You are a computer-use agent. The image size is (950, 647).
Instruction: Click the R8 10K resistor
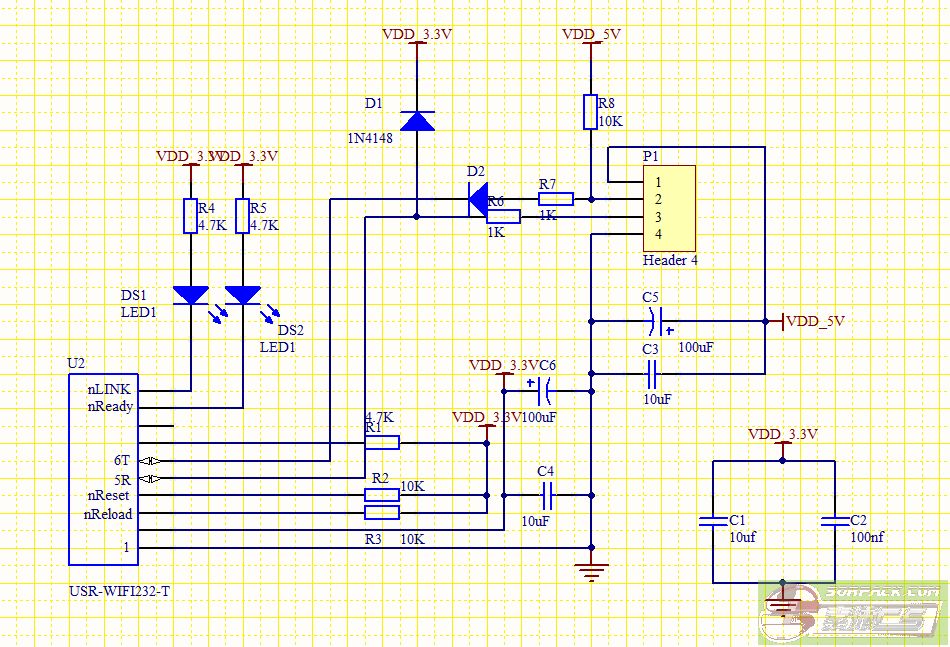click(590, 112)
